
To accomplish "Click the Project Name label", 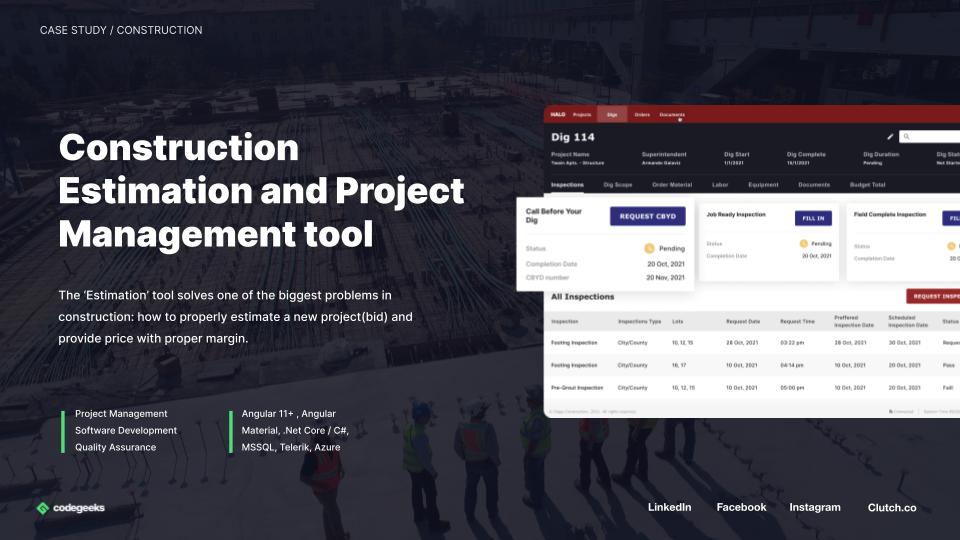I will point(570,154).
